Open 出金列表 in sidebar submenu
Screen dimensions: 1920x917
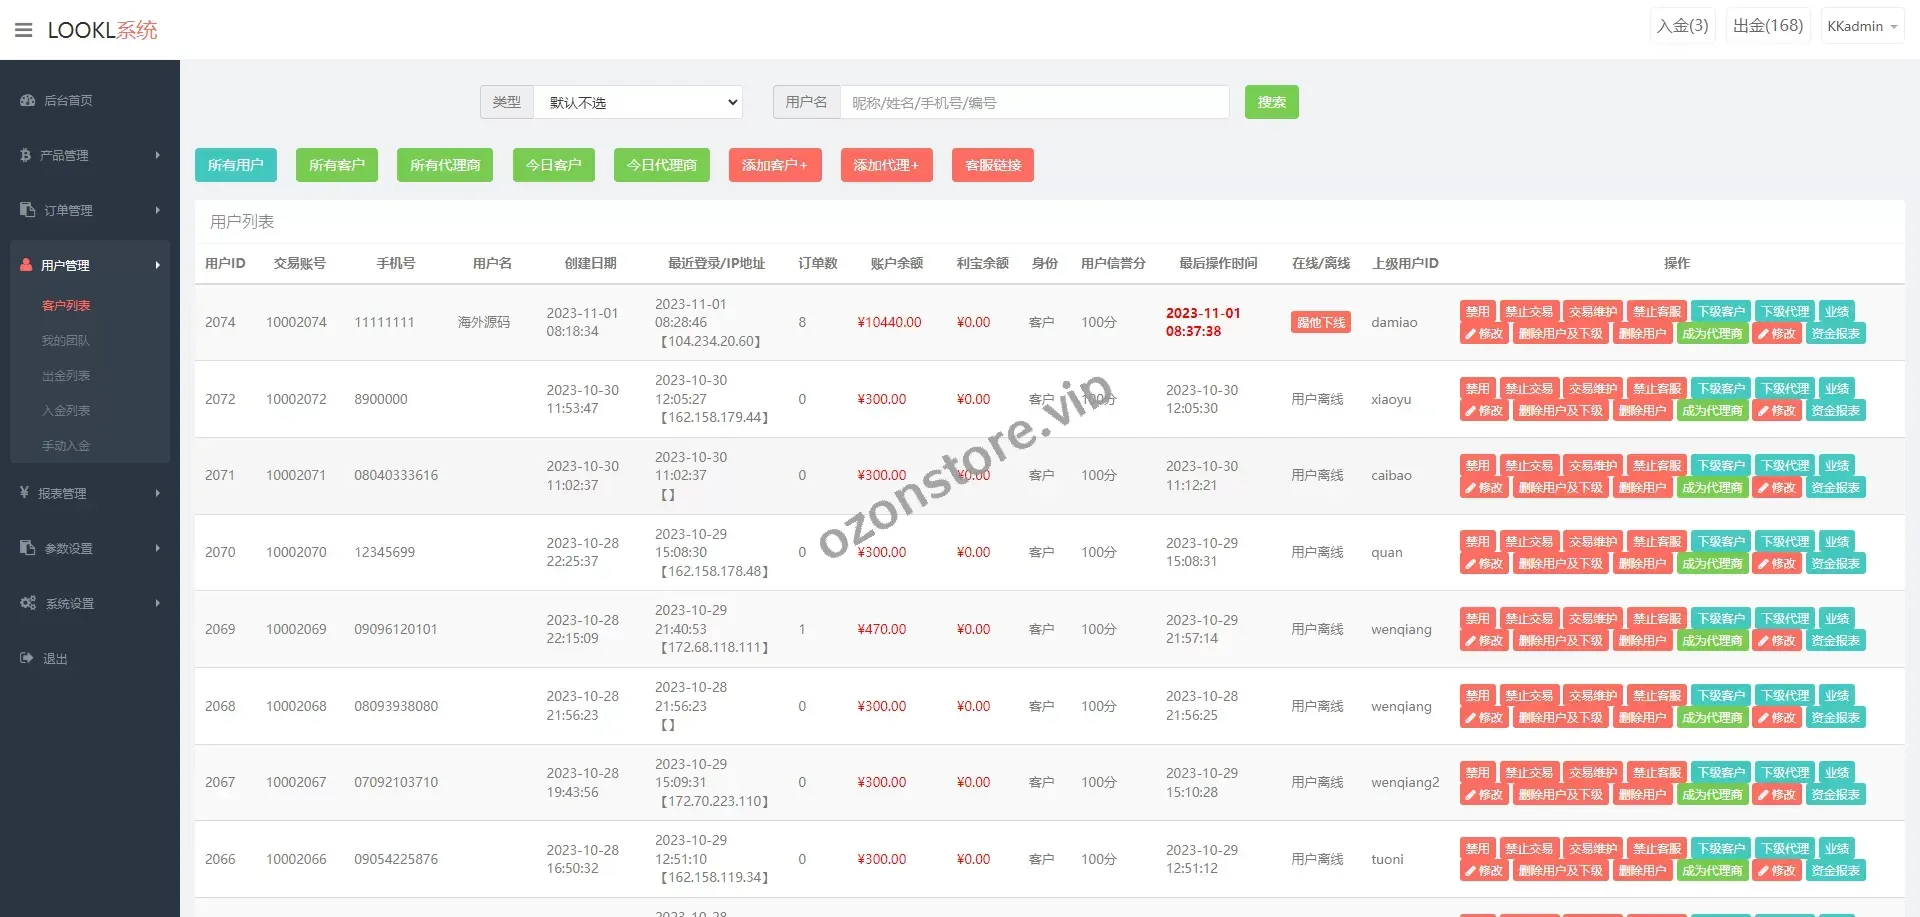click(x=66, y=376)
